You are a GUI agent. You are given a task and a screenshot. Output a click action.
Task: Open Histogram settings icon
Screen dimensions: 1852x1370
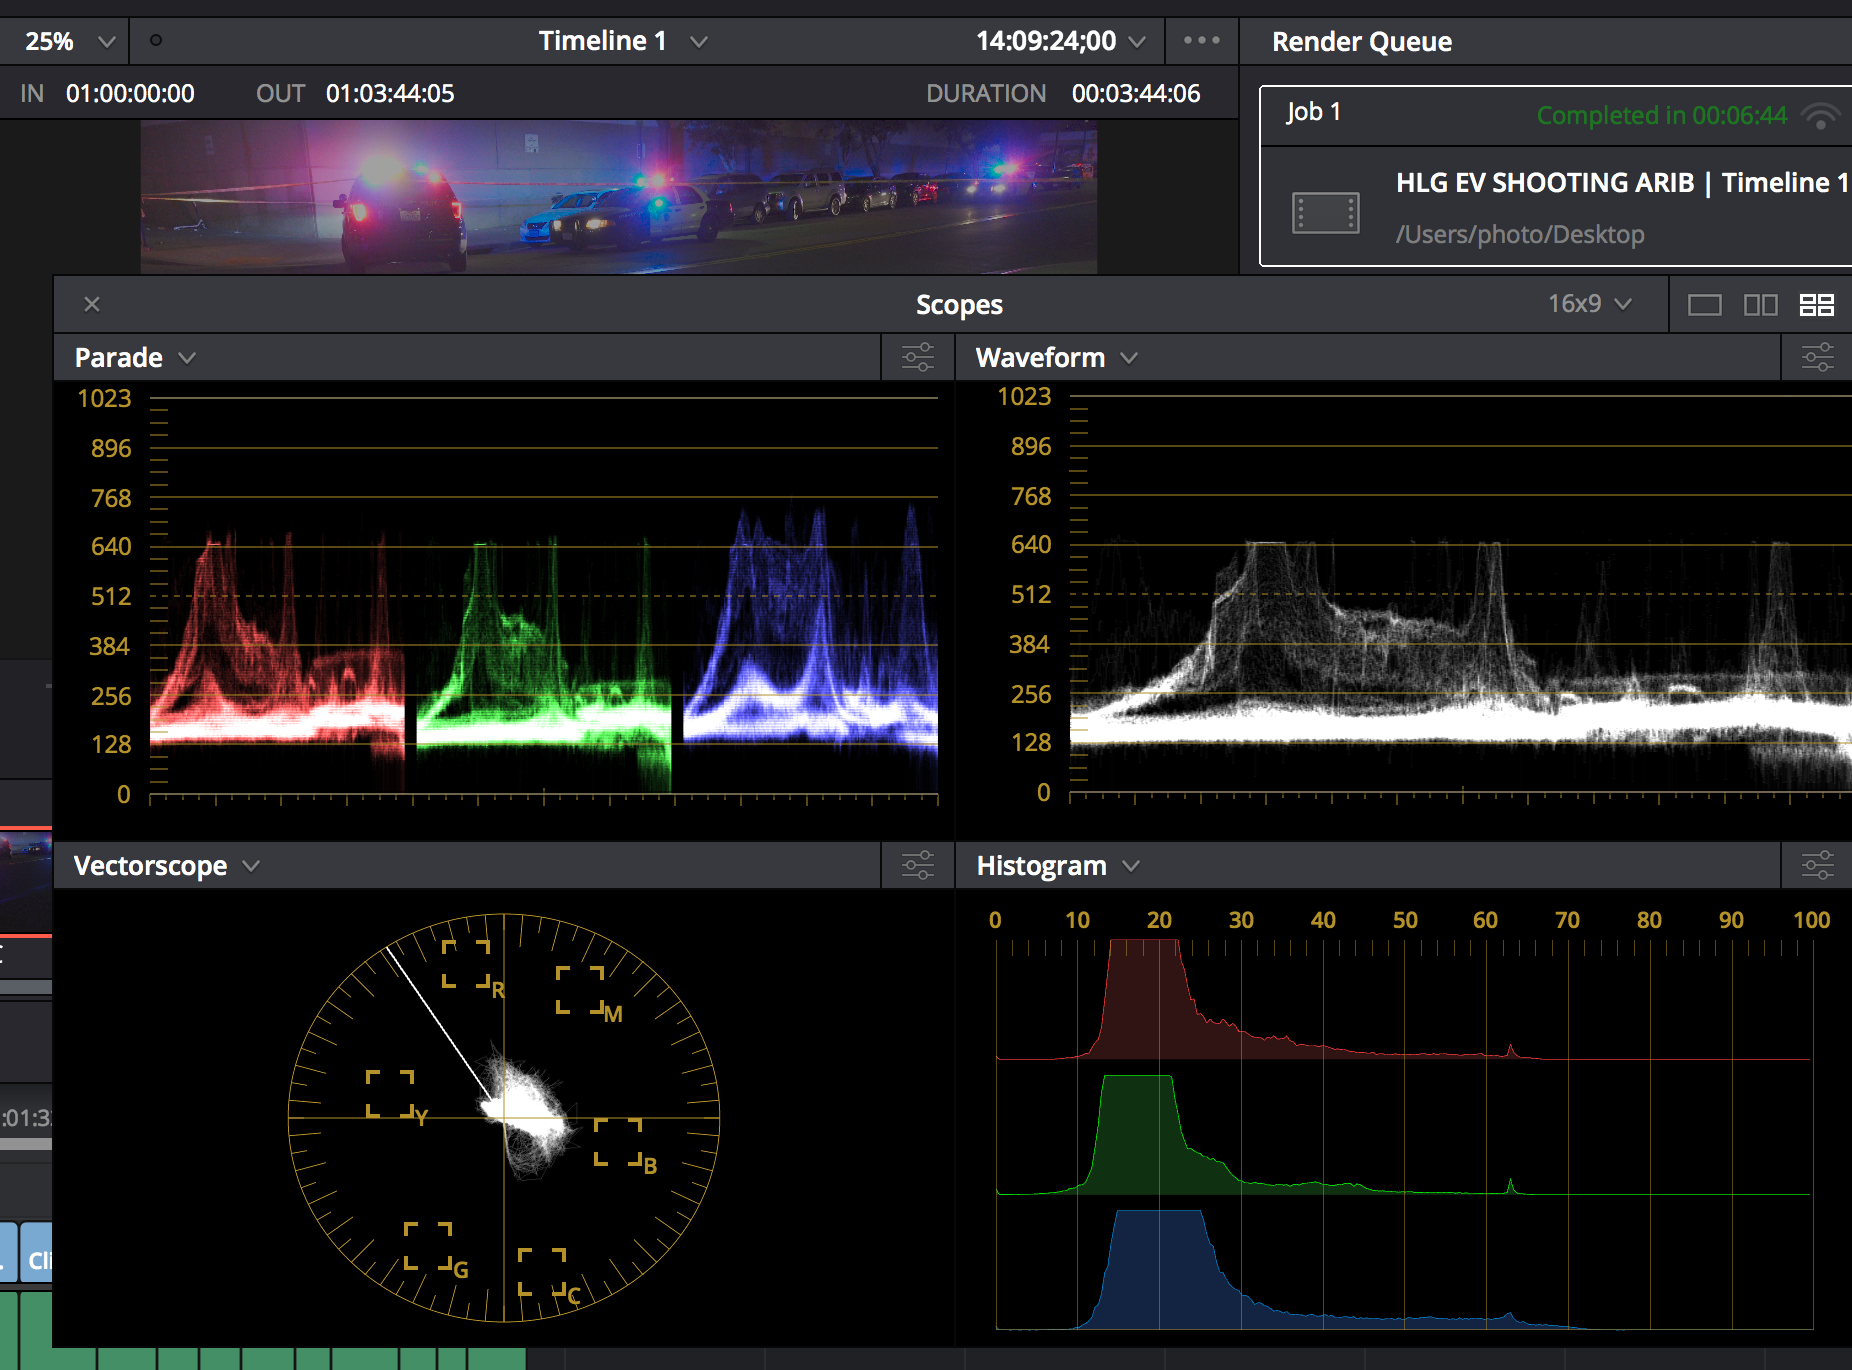[x=1817, y=865]
